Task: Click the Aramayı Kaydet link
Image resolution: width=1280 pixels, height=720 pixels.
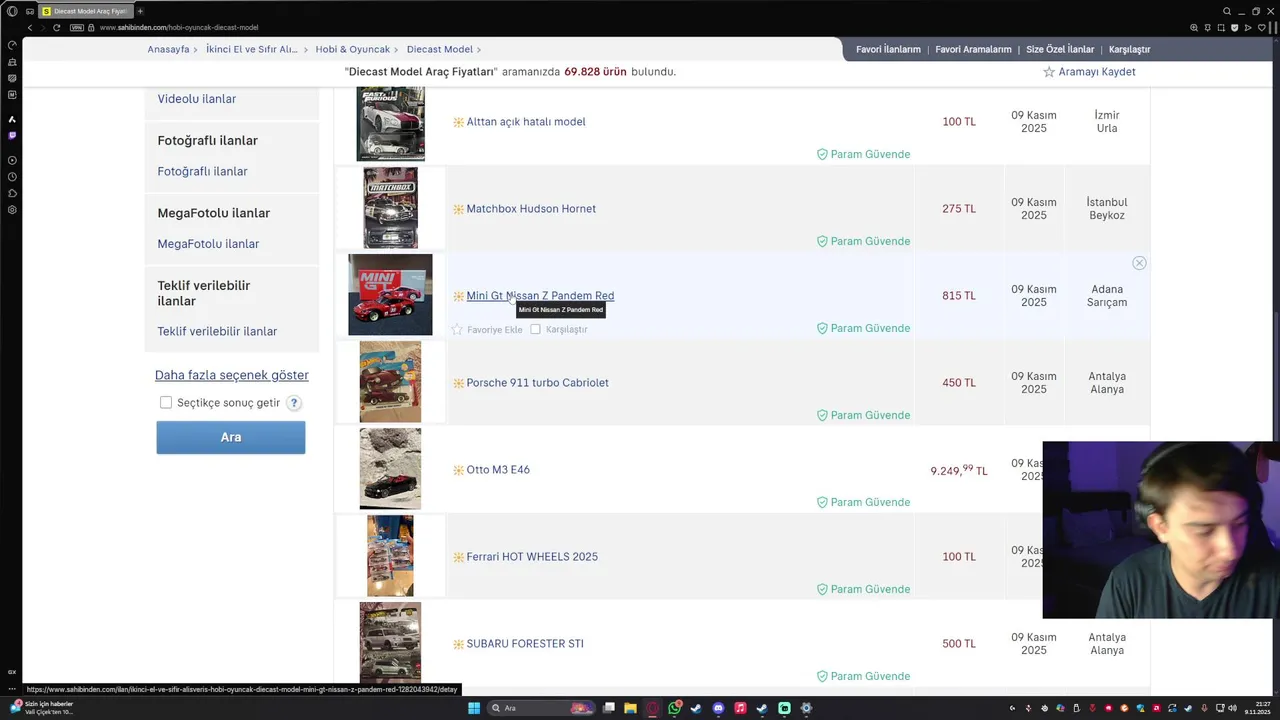Action: pos(1097,72)
